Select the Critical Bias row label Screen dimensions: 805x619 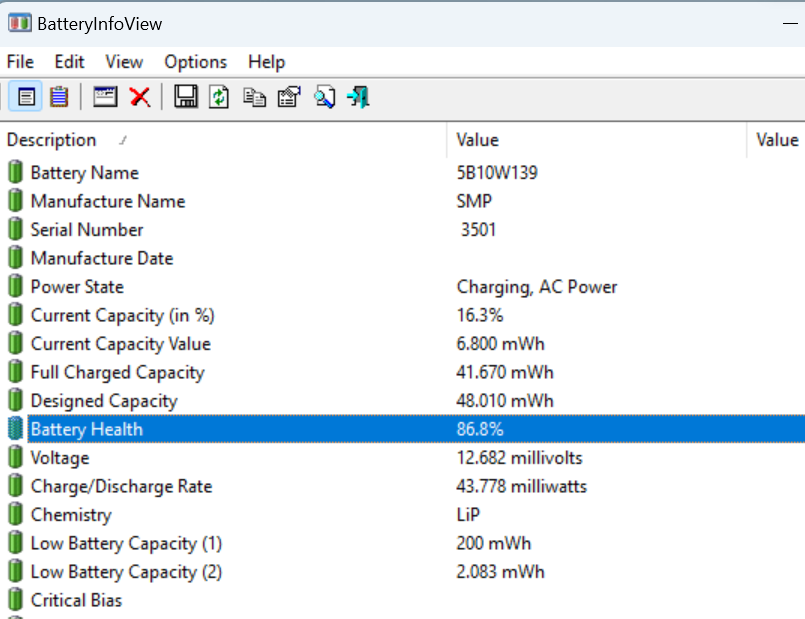coord(76,600)
